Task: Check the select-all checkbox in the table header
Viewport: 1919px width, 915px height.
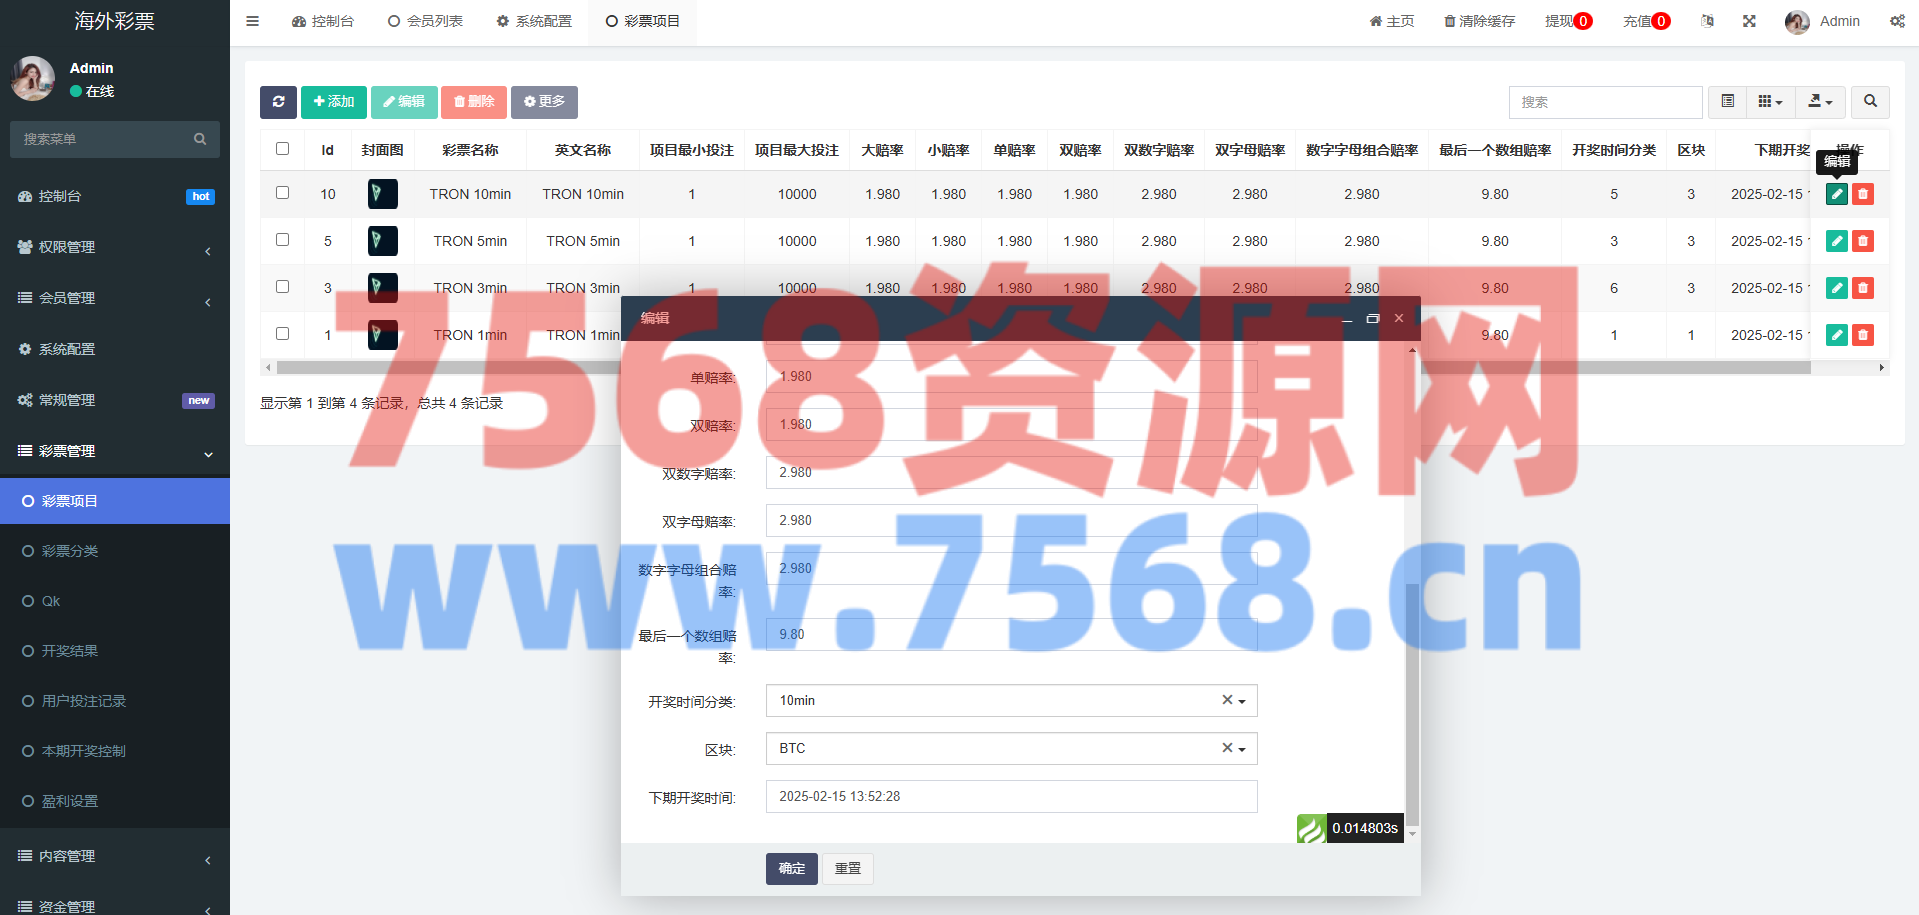Action: (282, 149)
